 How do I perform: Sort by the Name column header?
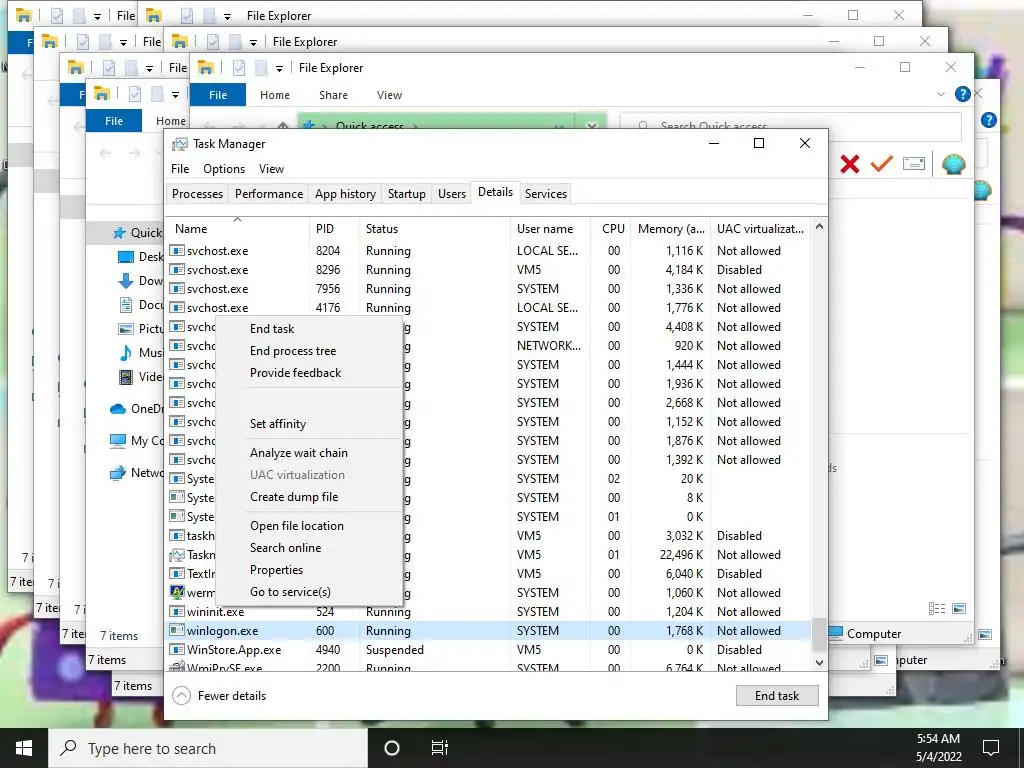237,229
